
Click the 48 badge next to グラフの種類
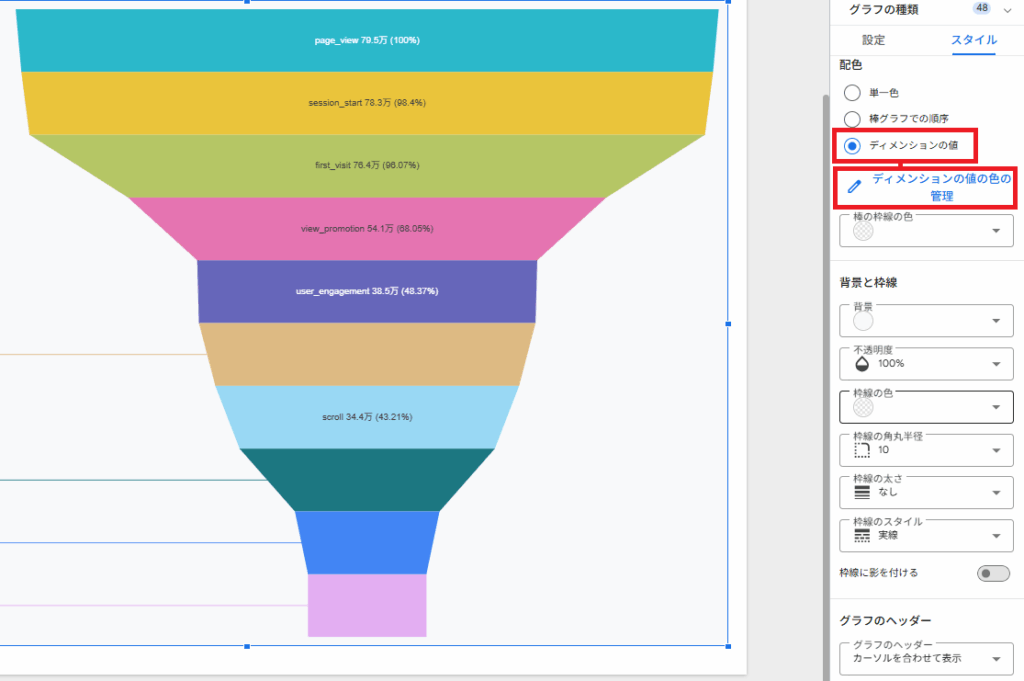[982, 8]
